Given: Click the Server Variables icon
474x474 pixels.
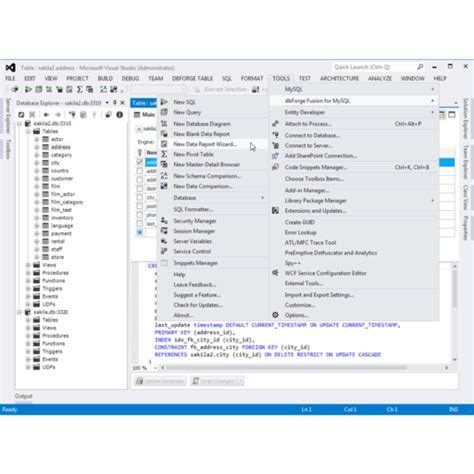Looking at the screenshot, I should [164, 241].
